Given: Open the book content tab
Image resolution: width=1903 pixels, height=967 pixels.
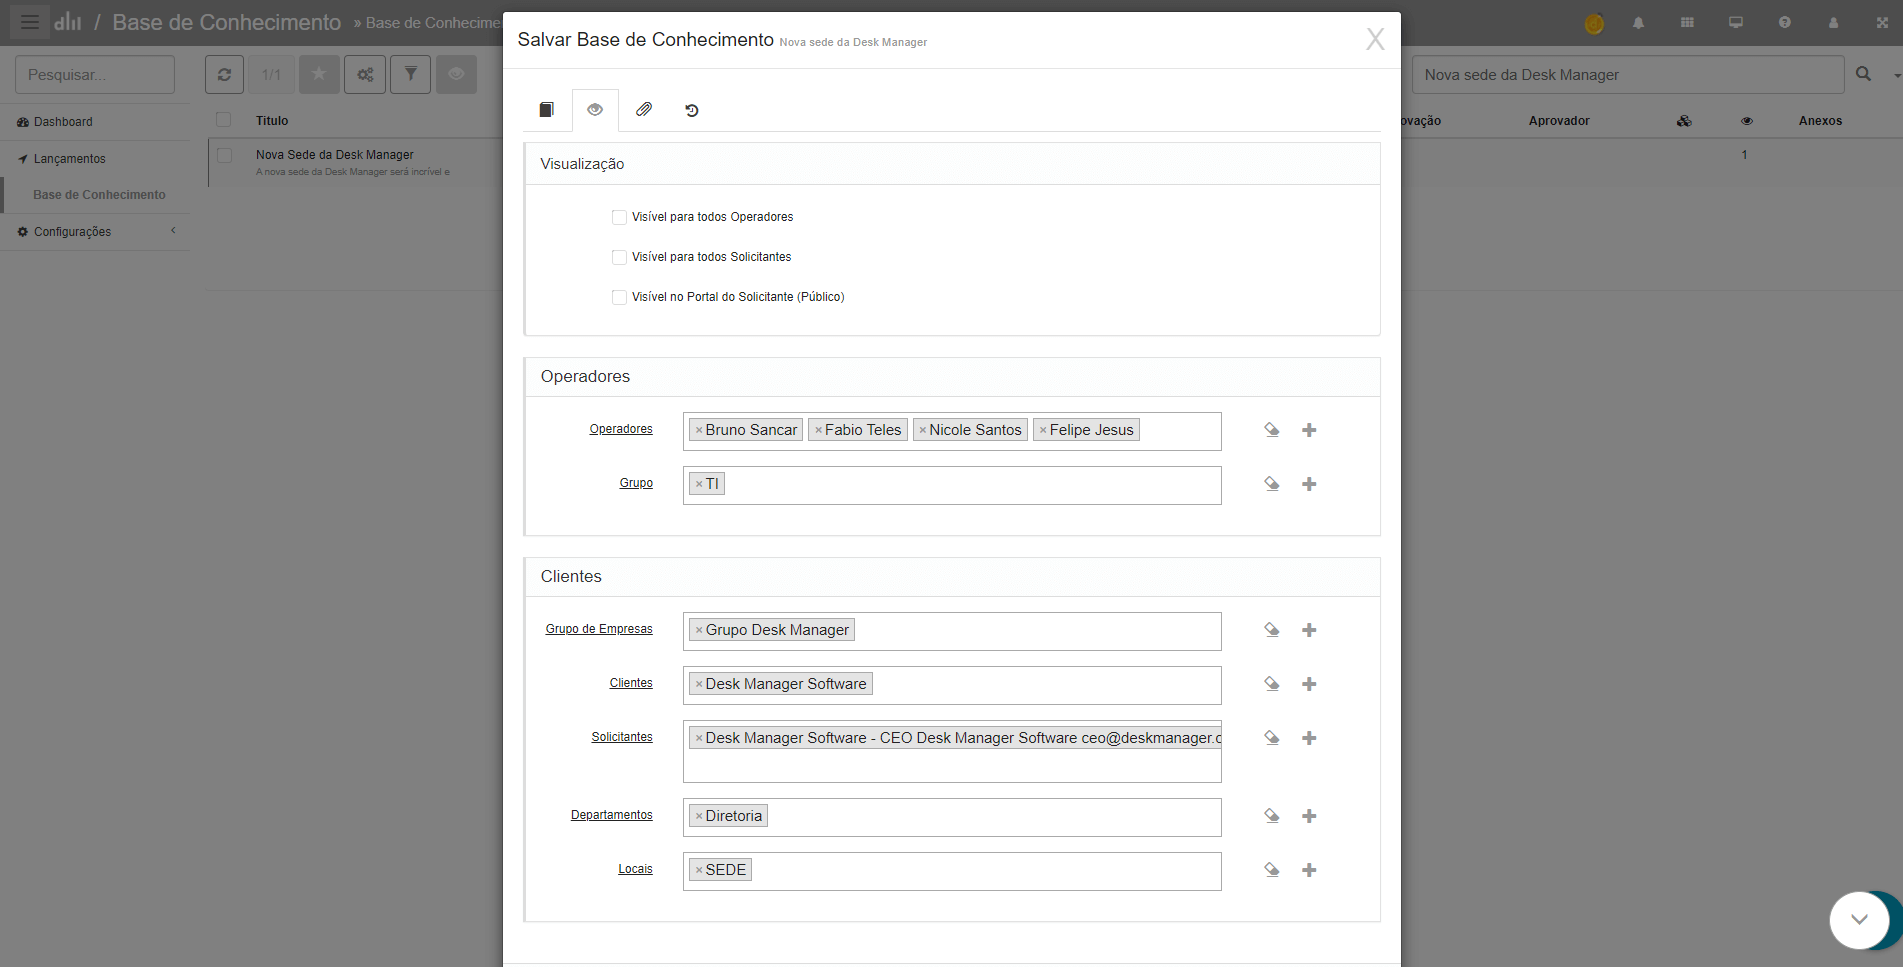Looking at the screenshot, I should point(546,110).
